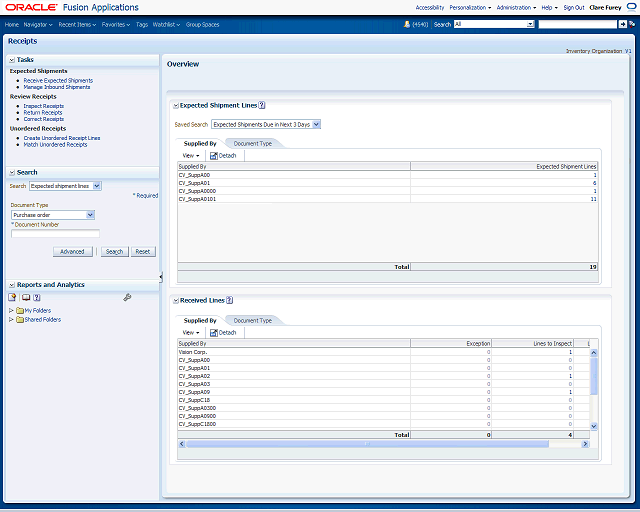Expand the Shared Folders tree node

(11, 320)
